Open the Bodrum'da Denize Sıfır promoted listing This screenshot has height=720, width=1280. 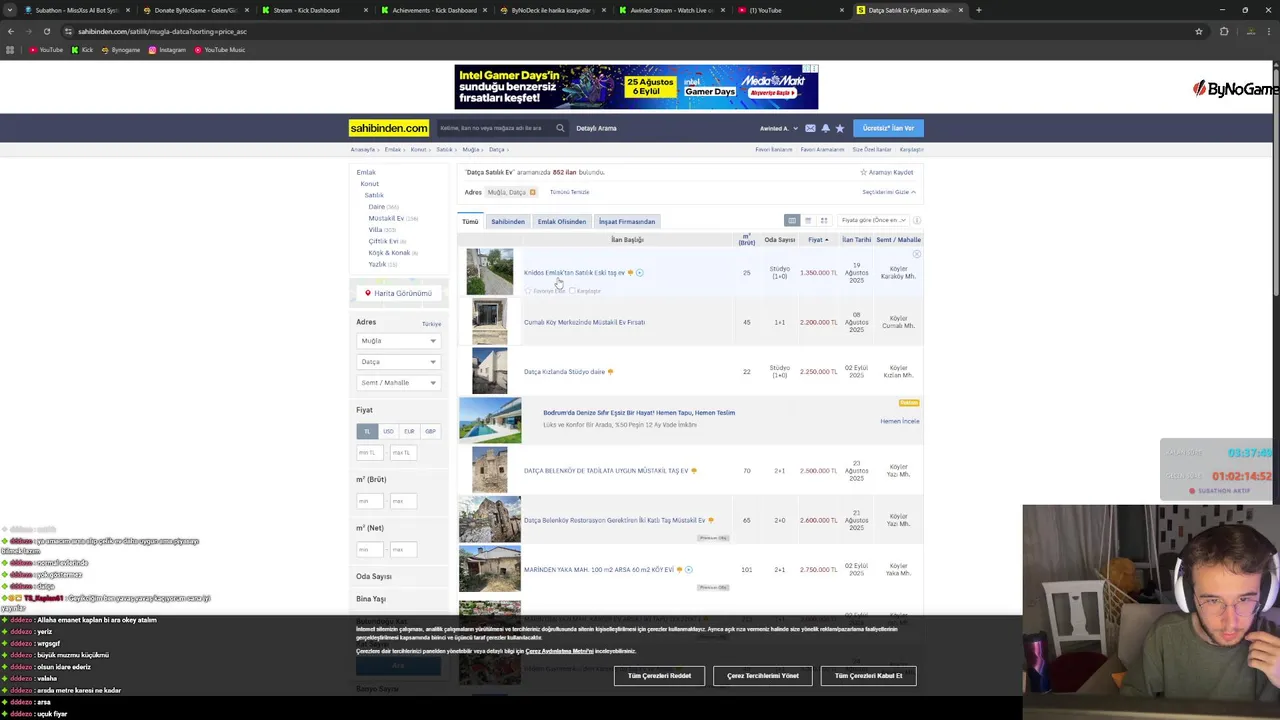pos(638,413)
